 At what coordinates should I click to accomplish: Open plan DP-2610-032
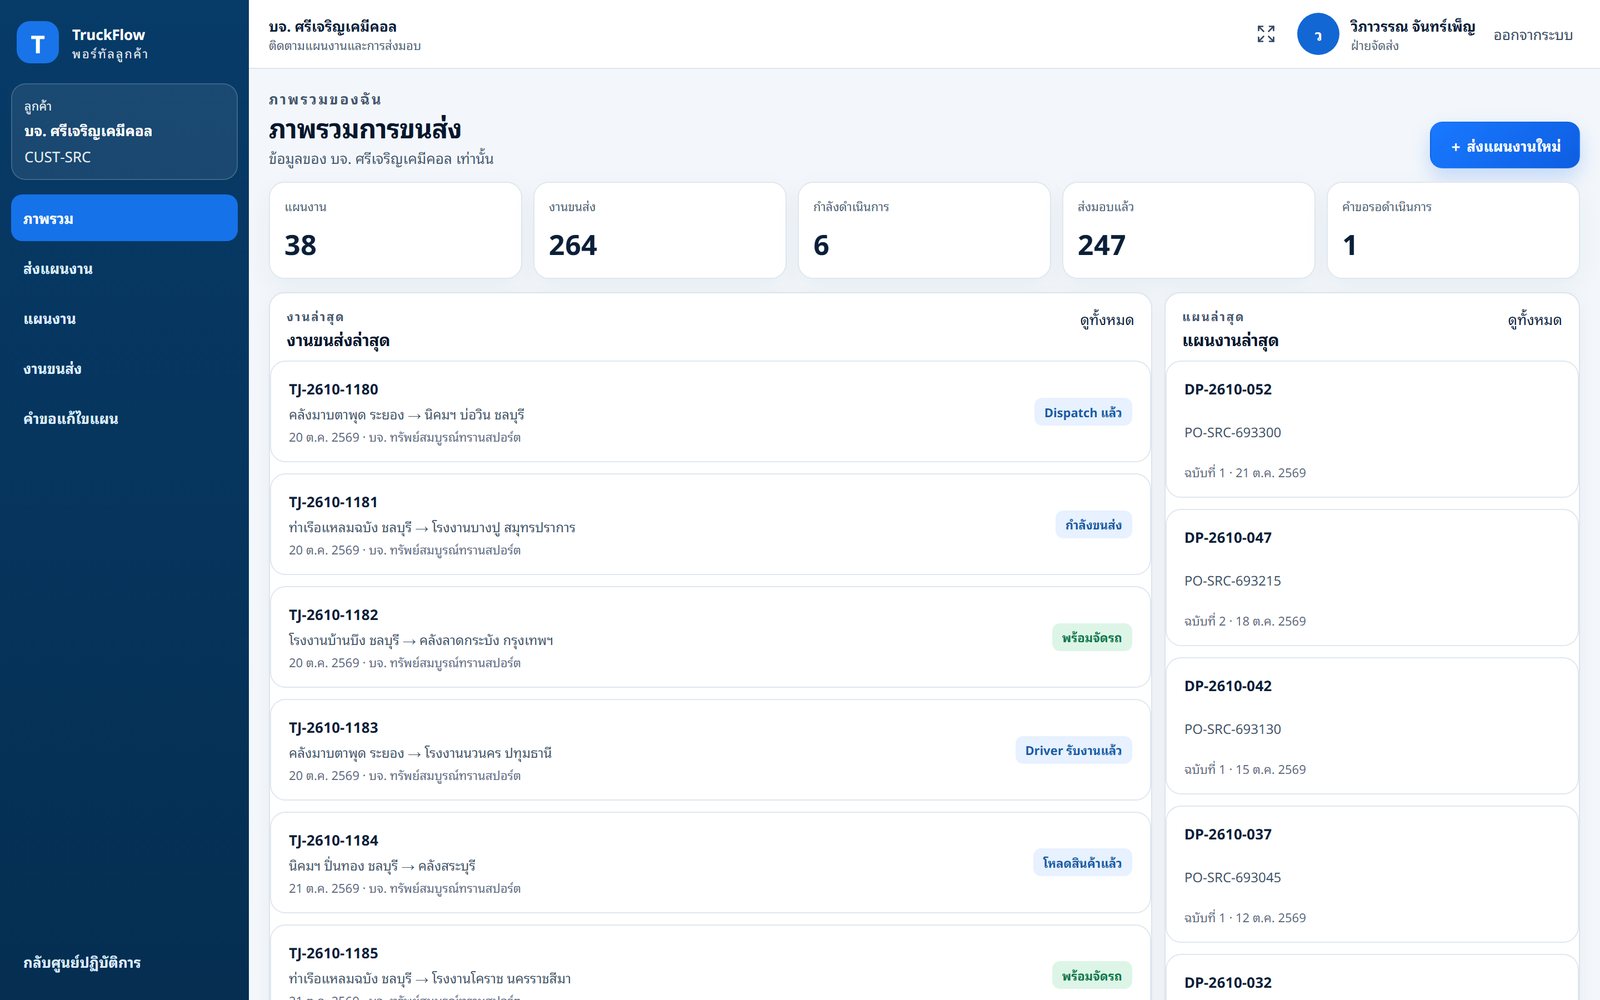tap(1372, 978)
